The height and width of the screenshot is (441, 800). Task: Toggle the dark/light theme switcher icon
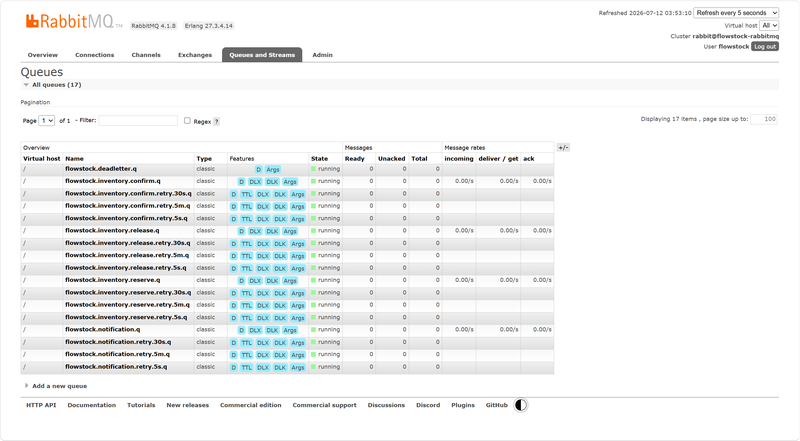coord(520,405)
